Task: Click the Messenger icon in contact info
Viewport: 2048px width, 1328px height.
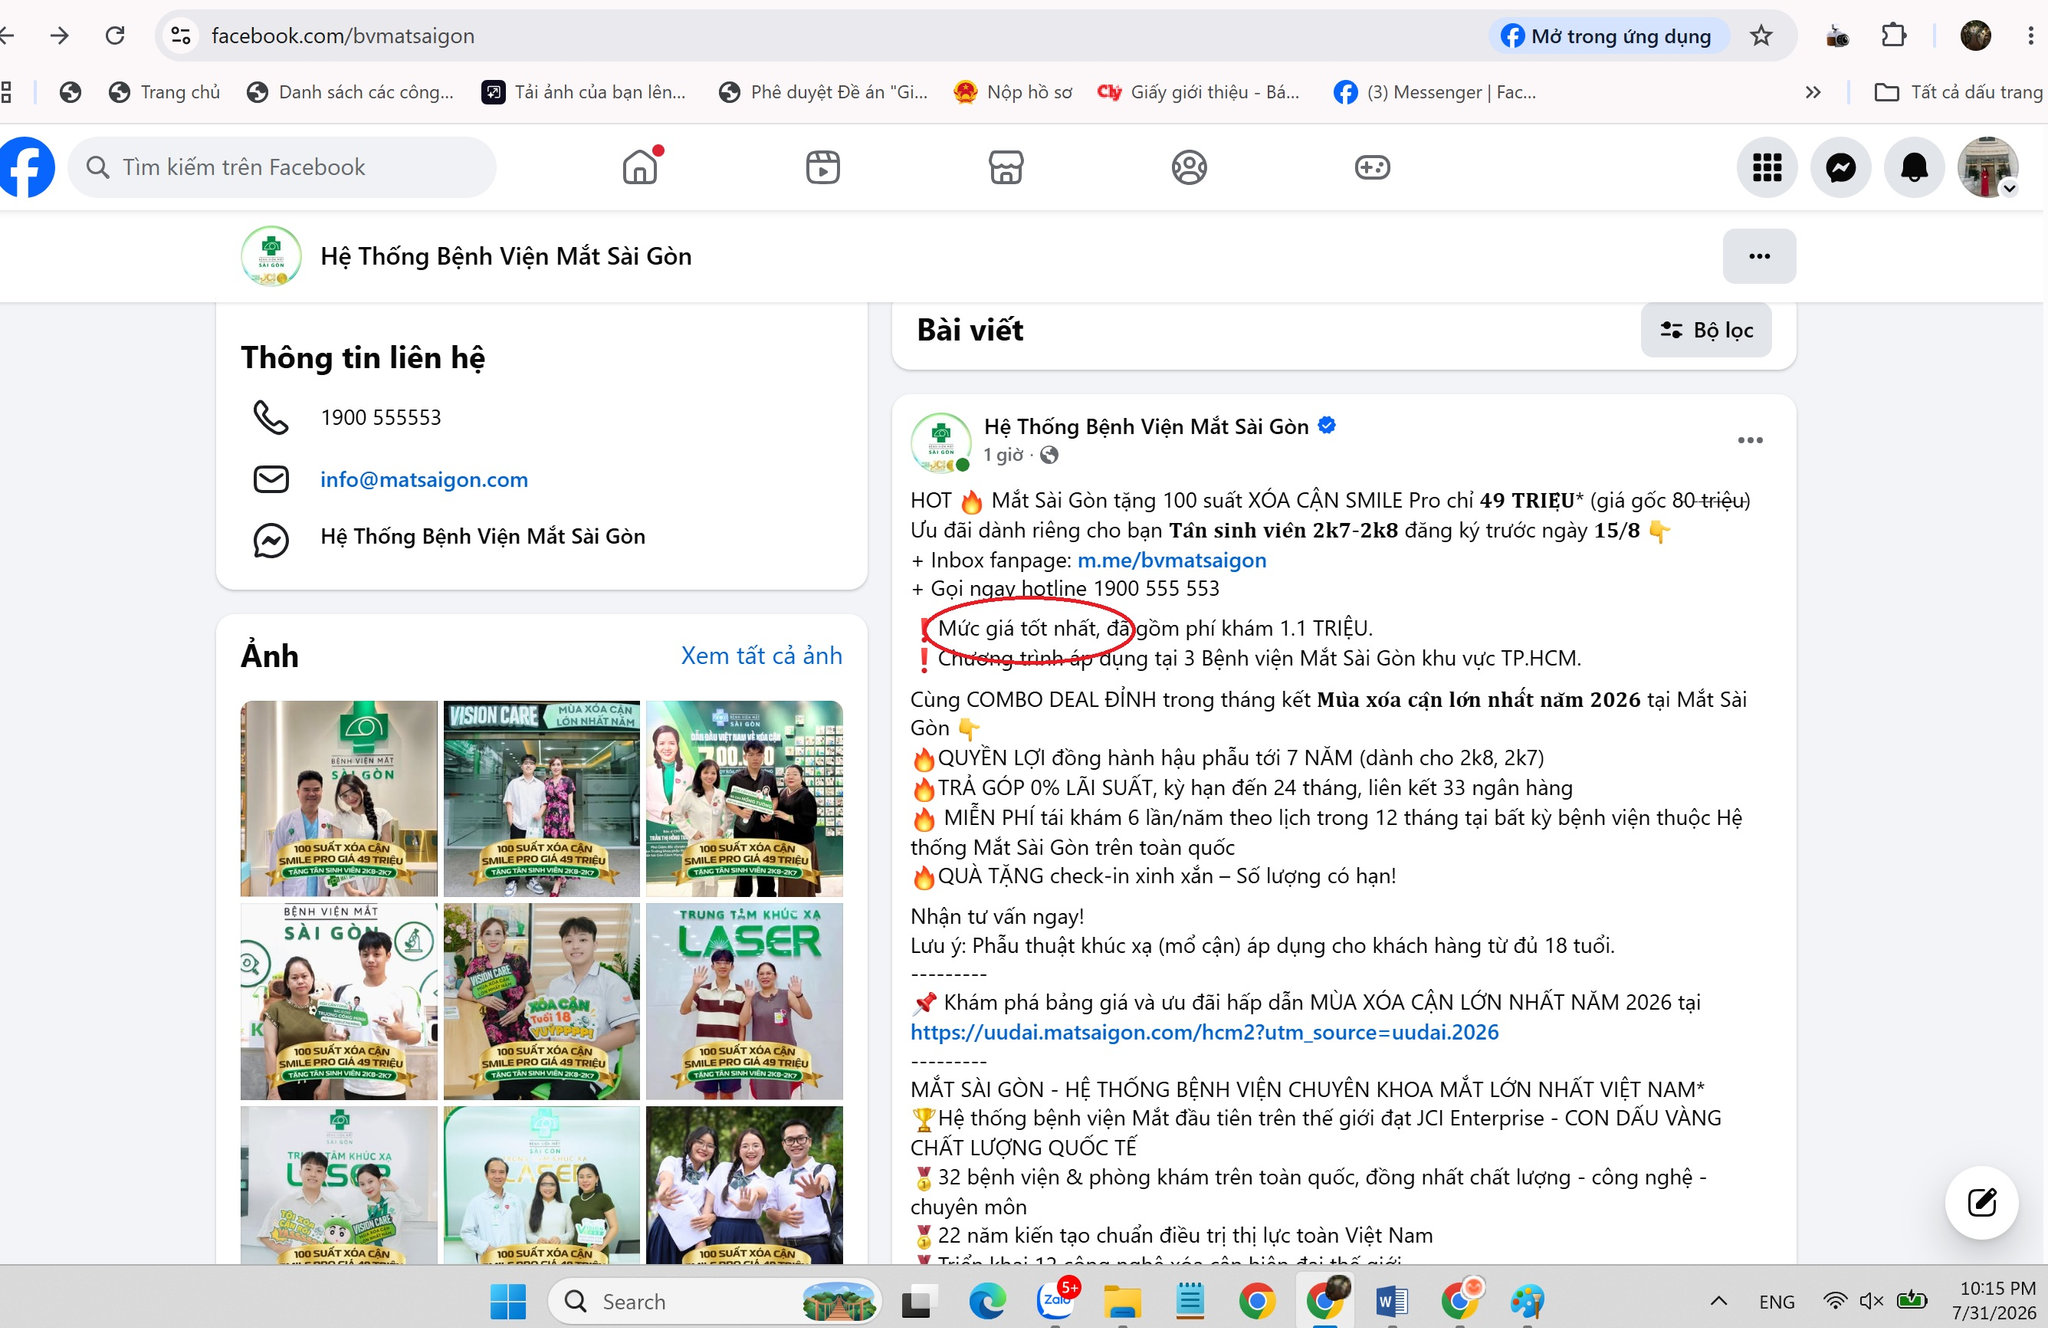Action: (271, 540)
